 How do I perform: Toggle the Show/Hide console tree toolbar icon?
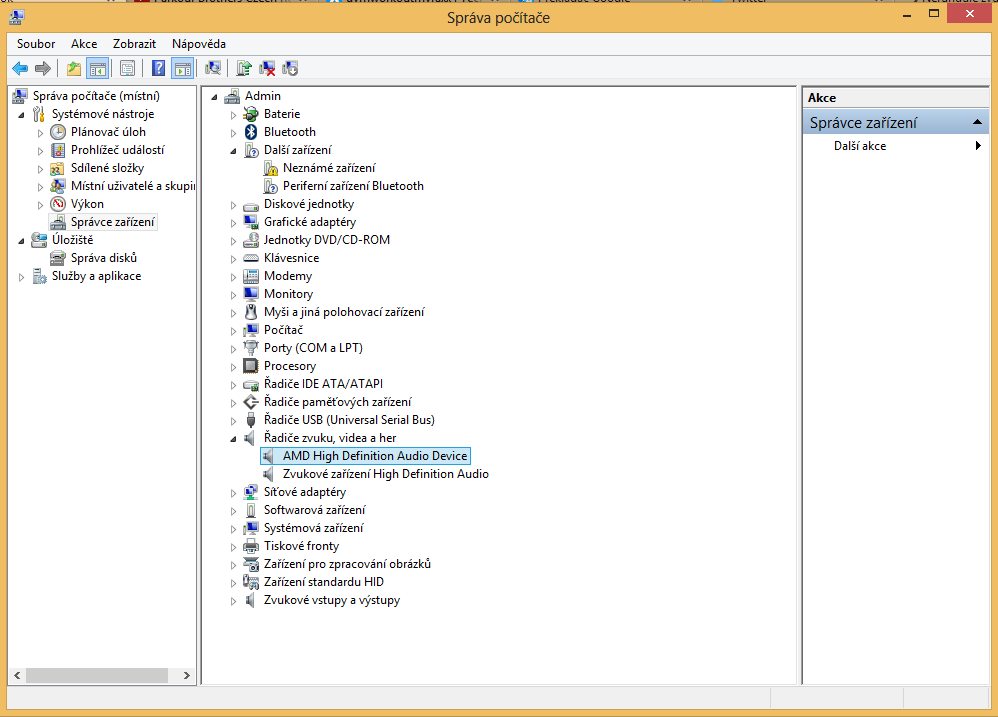[97, 68]
